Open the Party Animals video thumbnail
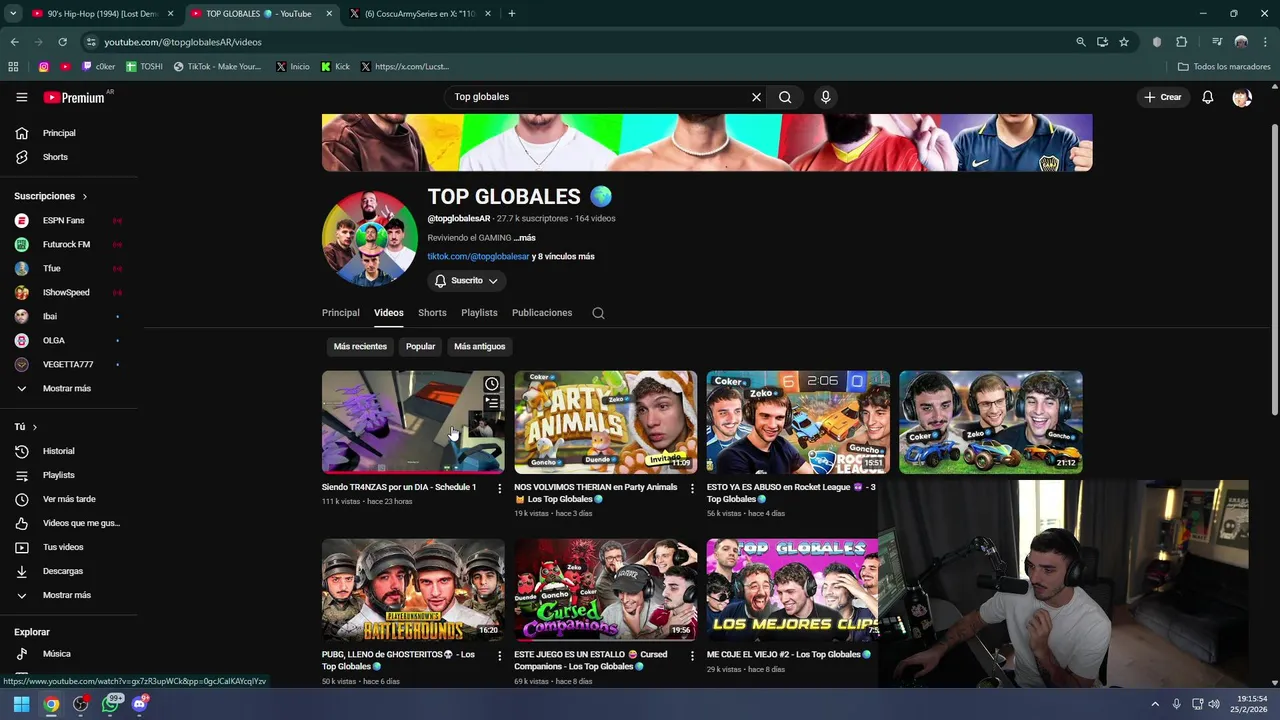The width and height of the screenshot is (1280, 720). [x=605, y=422]
